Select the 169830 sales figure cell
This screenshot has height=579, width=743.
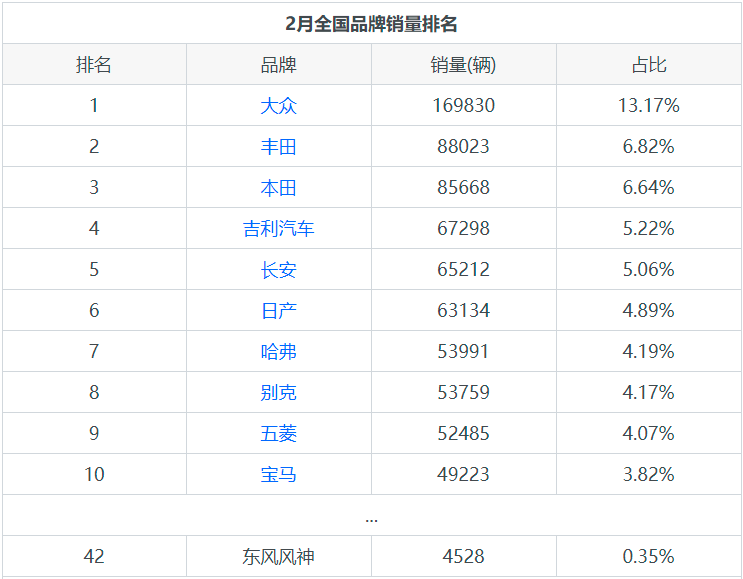click(463, 106)
